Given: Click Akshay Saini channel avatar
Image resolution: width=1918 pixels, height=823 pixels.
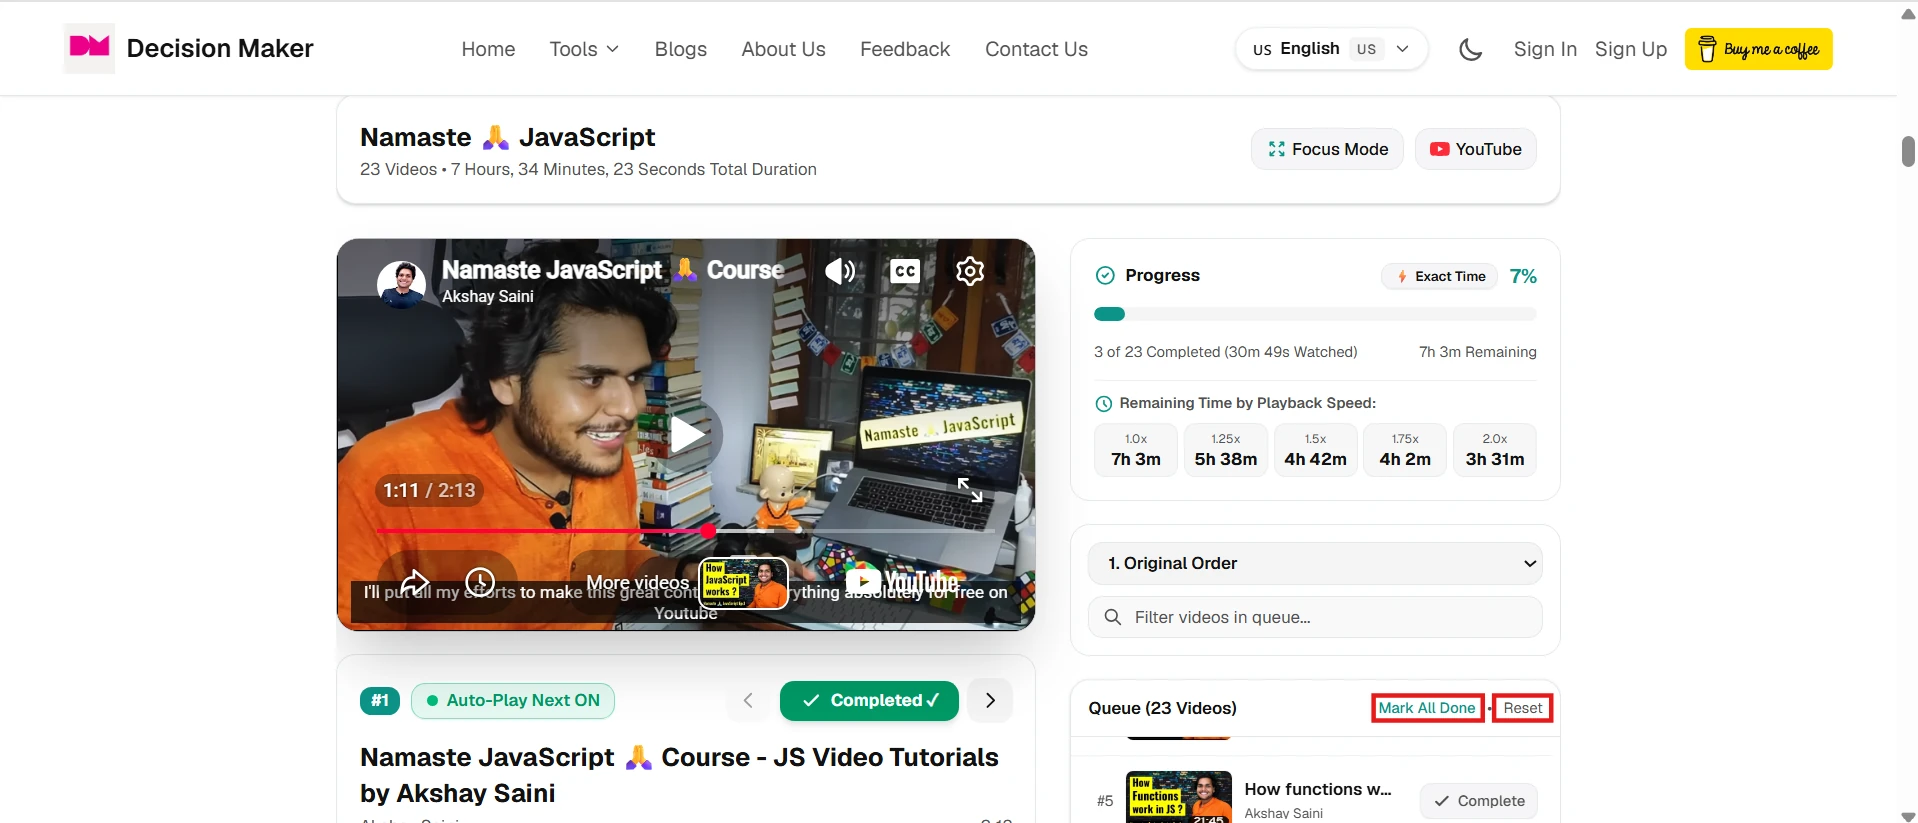Looking at the screenshot, I should (402, 283).
